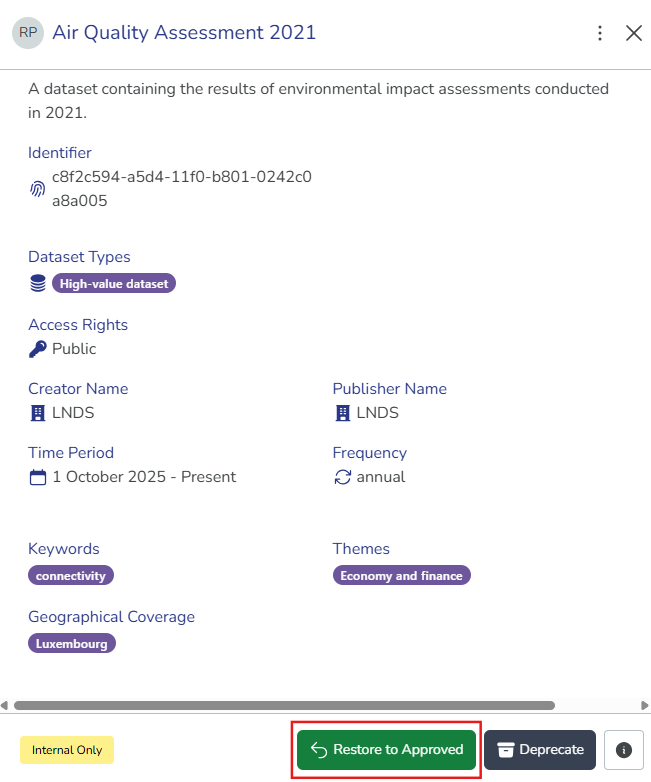Click the database stack icon
Image resolution: width=651 pixels, height=782 pixels.
coord(38,283)
